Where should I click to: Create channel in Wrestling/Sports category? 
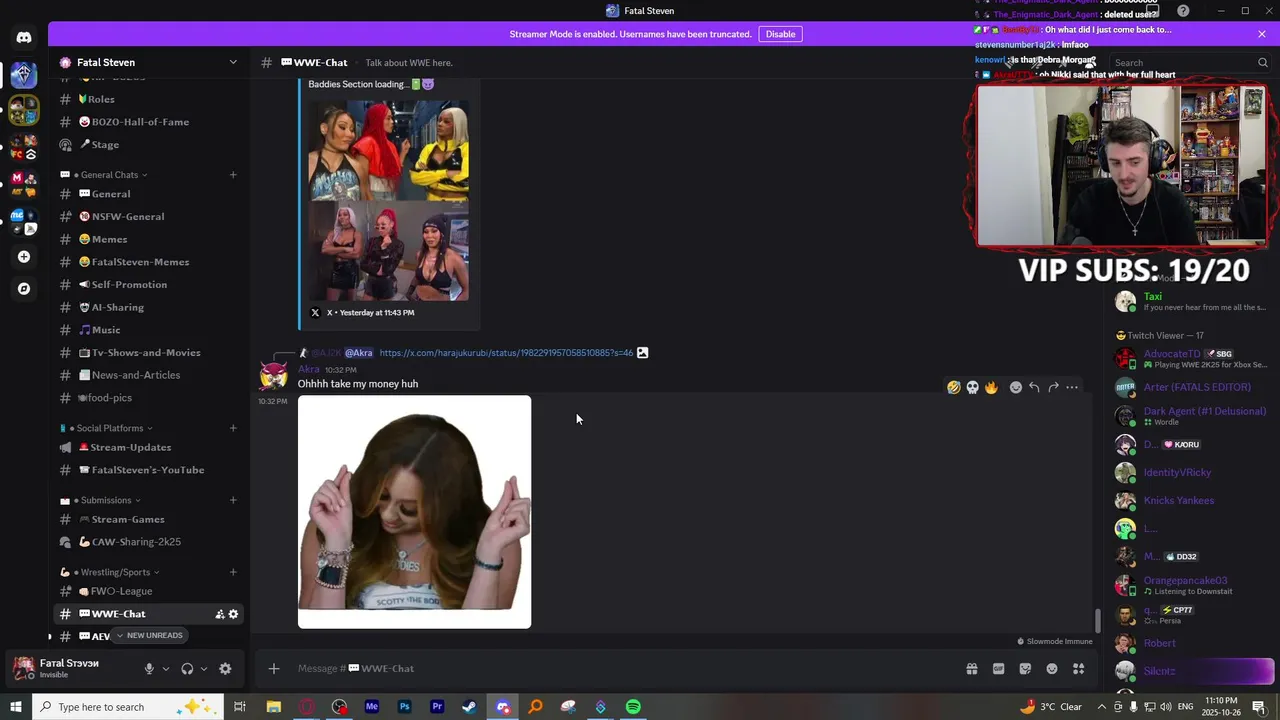click(x=233, y=572)
